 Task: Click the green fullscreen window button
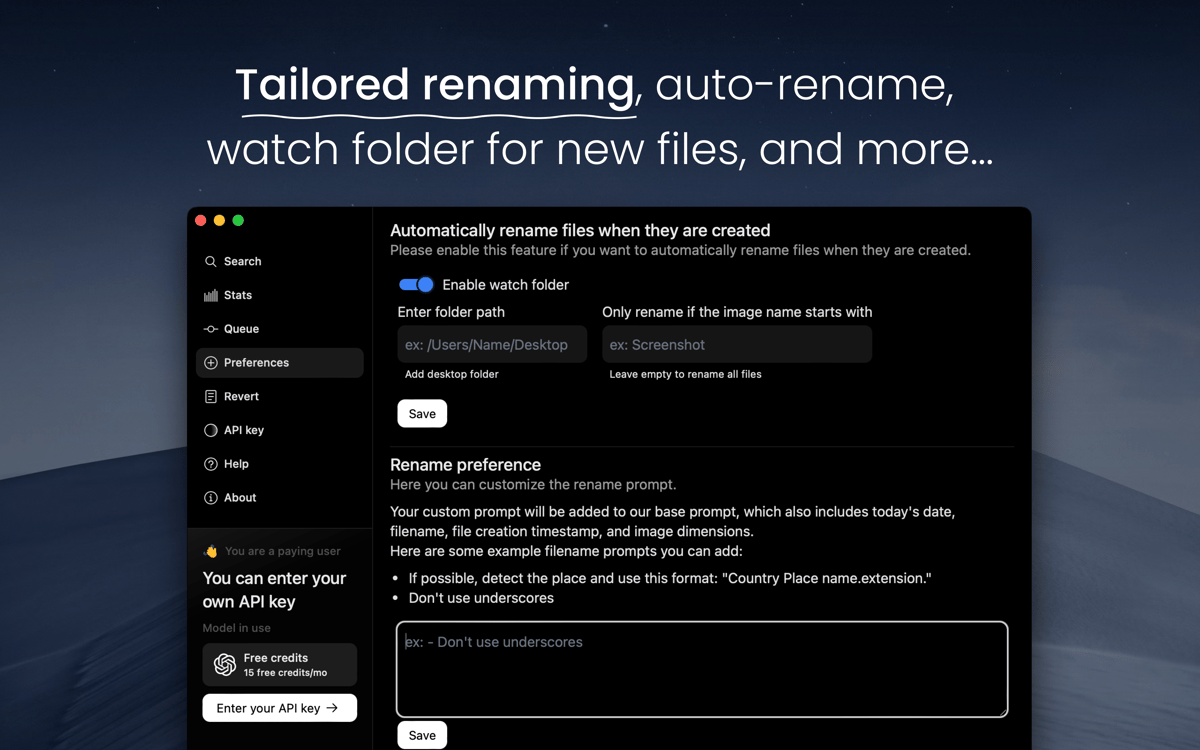click(238, 221)
